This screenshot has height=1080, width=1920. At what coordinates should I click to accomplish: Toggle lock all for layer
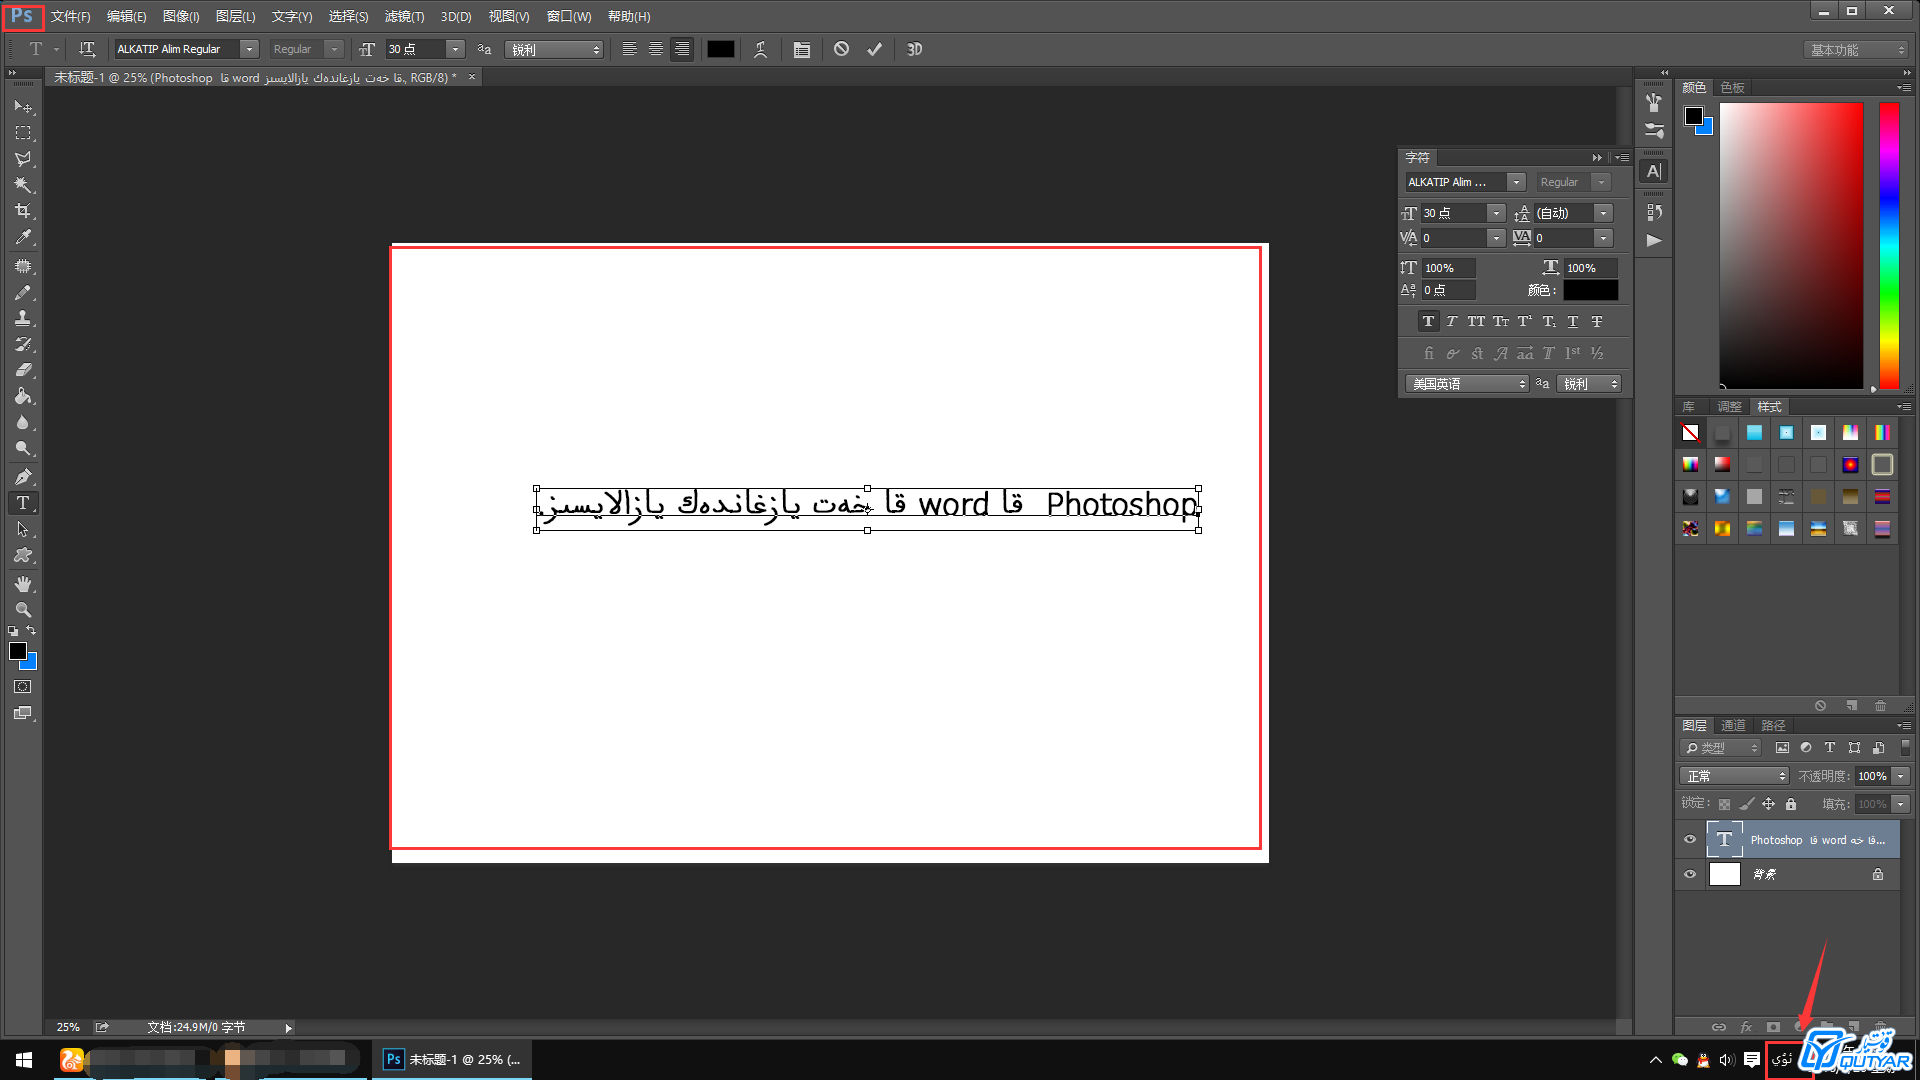click(1791, 804)
